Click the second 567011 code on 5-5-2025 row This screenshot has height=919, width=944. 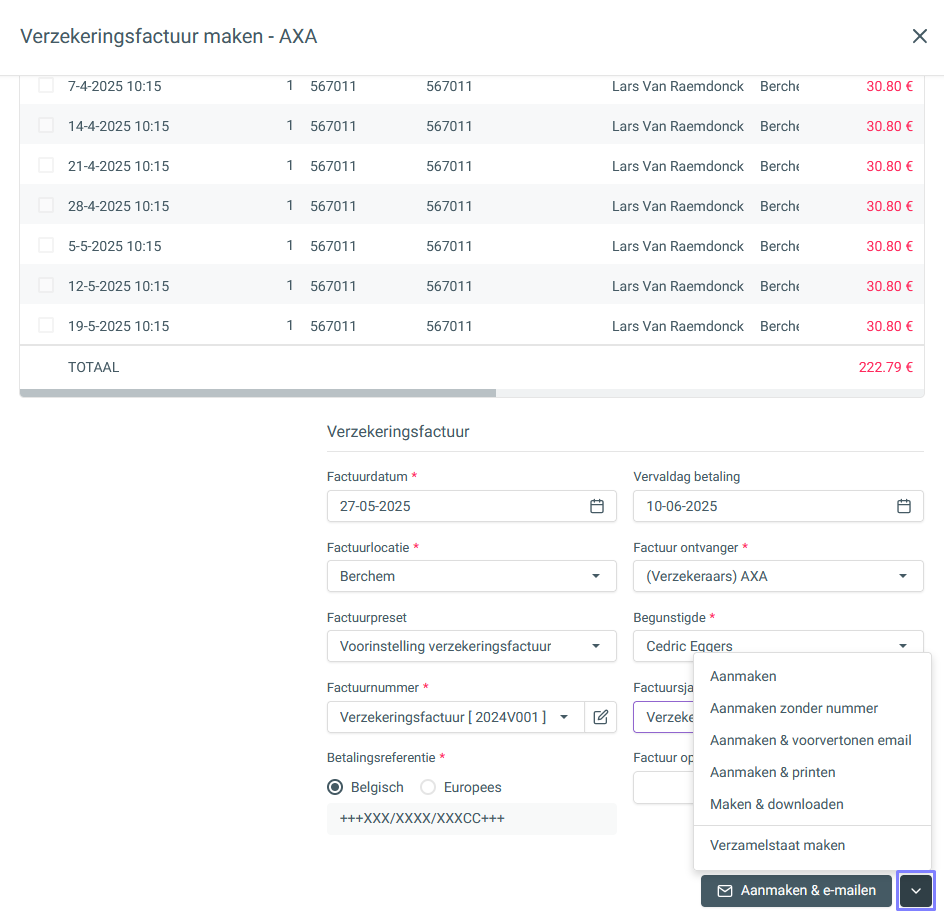pos(449,246)
